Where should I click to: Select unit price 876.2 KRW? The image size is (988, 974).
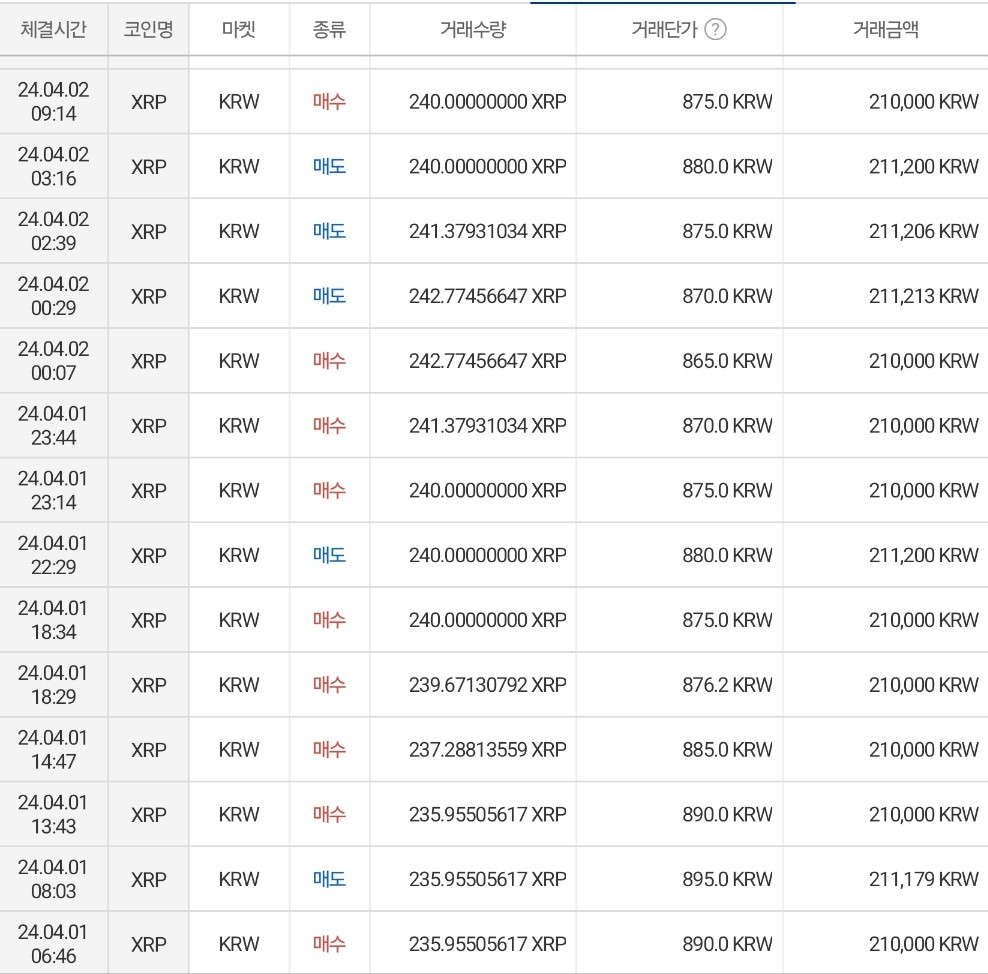tap(727, 685)
